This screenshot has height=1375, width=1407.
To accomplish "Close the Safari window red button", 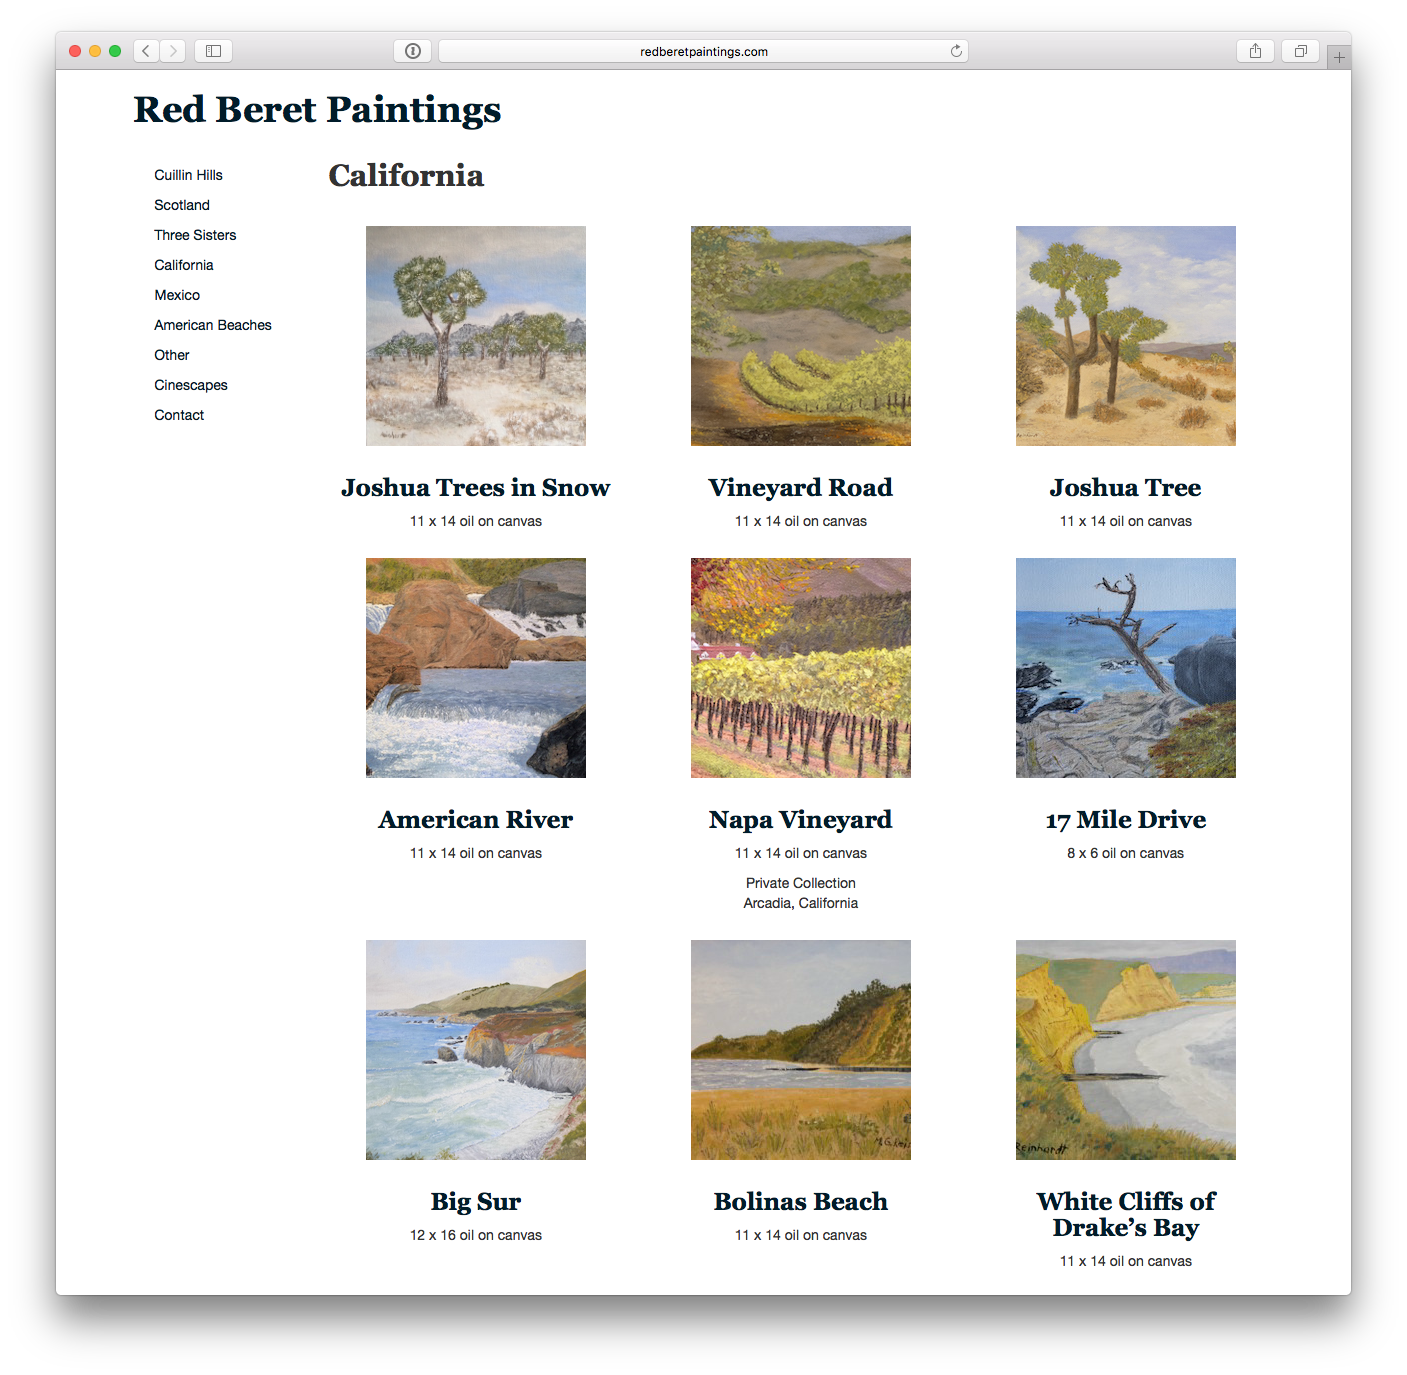I will point(75,51).
